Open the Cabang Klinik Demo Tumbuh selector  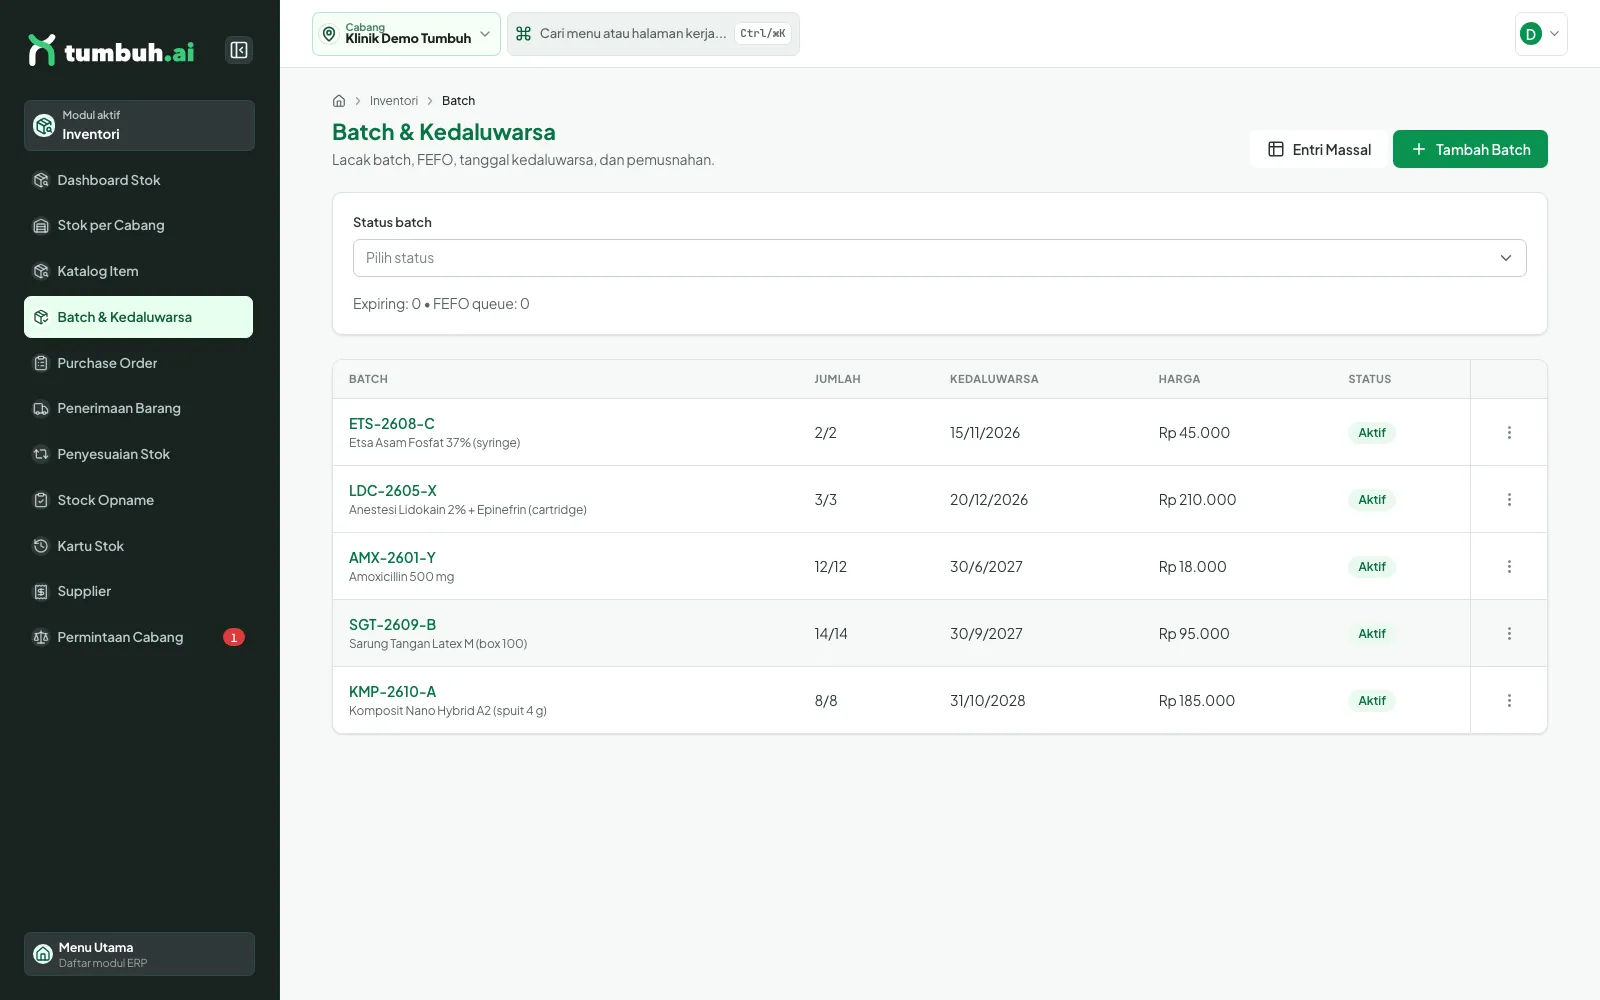(x=406, y=34)
